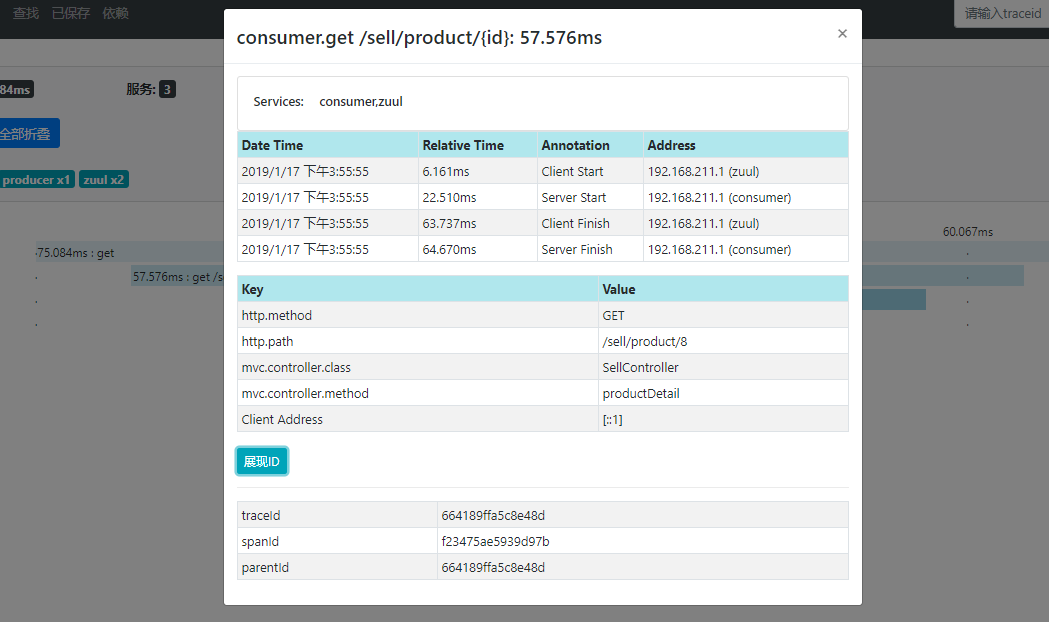Click the Client Start annotation row
Screen dimensions: 1049x622
point(542,172)
